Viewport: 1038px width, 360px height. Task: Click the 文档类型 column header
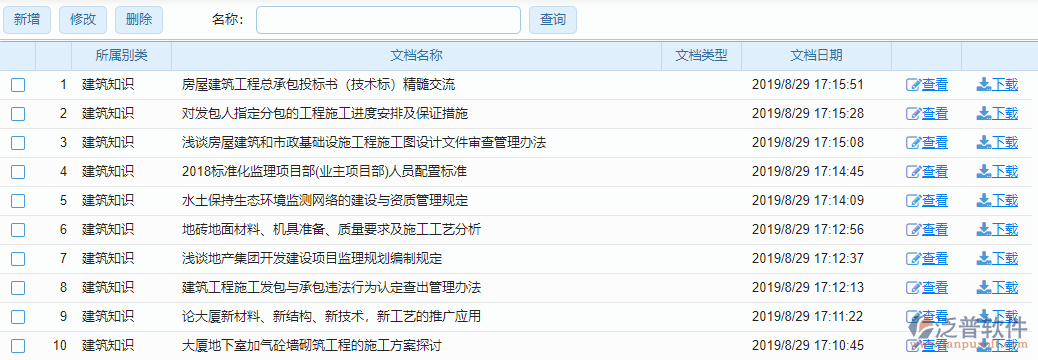tap(702, 56)
